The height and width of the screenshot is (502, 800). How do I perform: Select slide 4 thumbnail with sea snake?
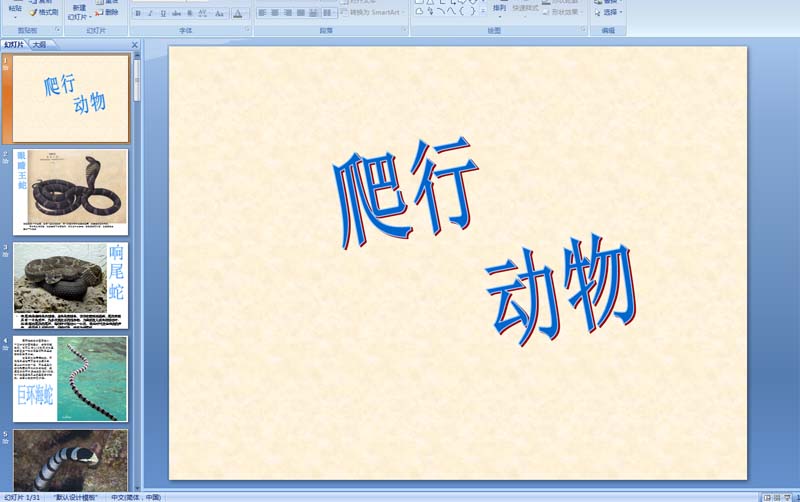70,379
